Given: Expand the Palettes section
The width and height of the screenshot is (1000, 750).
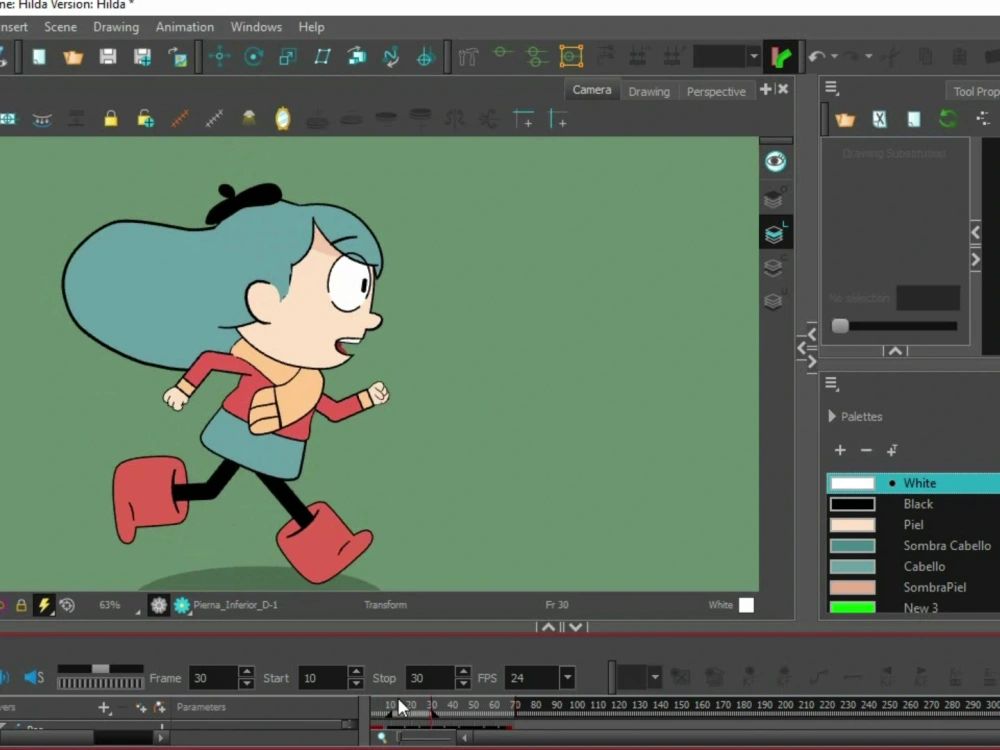Looking at the screenshot, I should pos(832,416).
